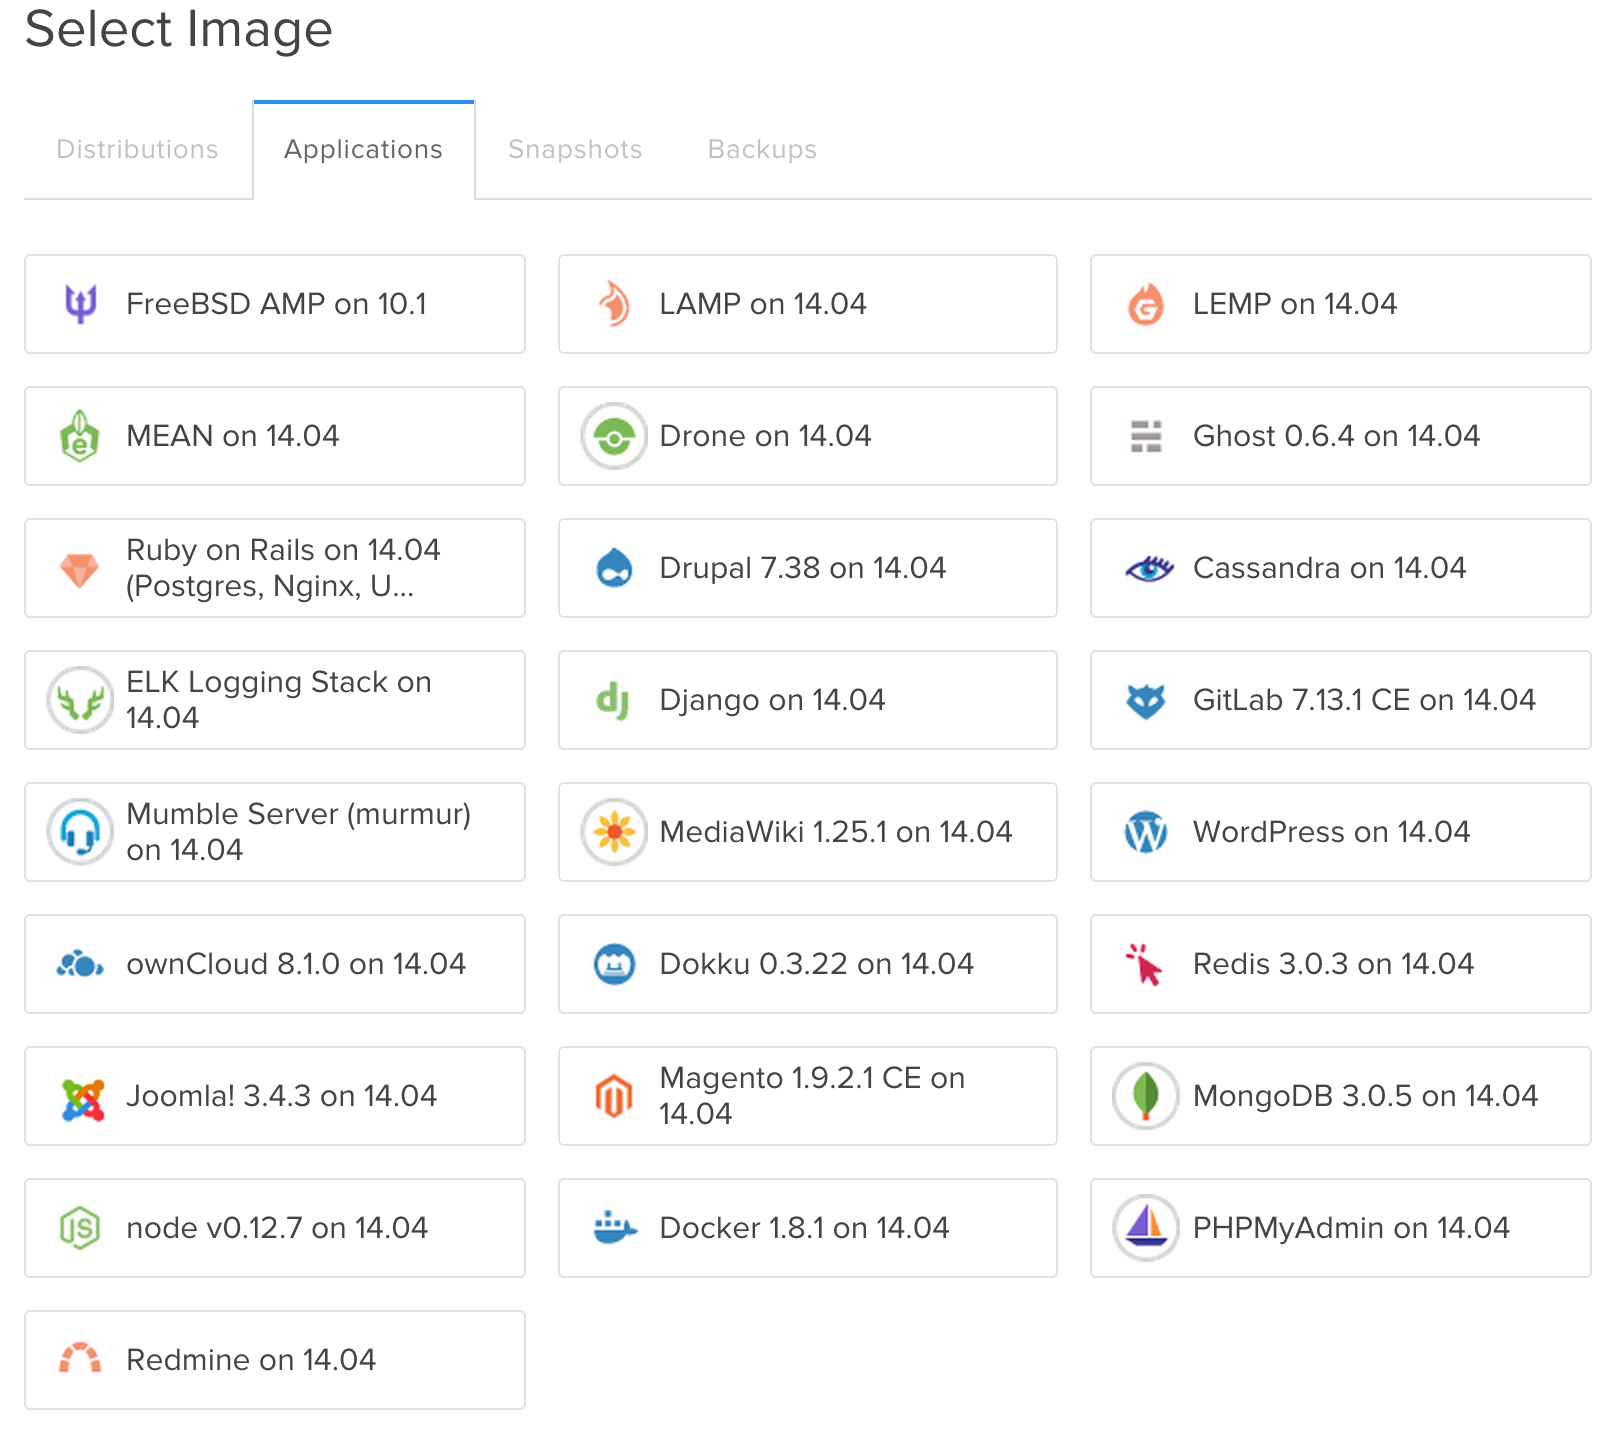
Task: Click the node JS hexagon icon
Action: tap(80, 1228)
